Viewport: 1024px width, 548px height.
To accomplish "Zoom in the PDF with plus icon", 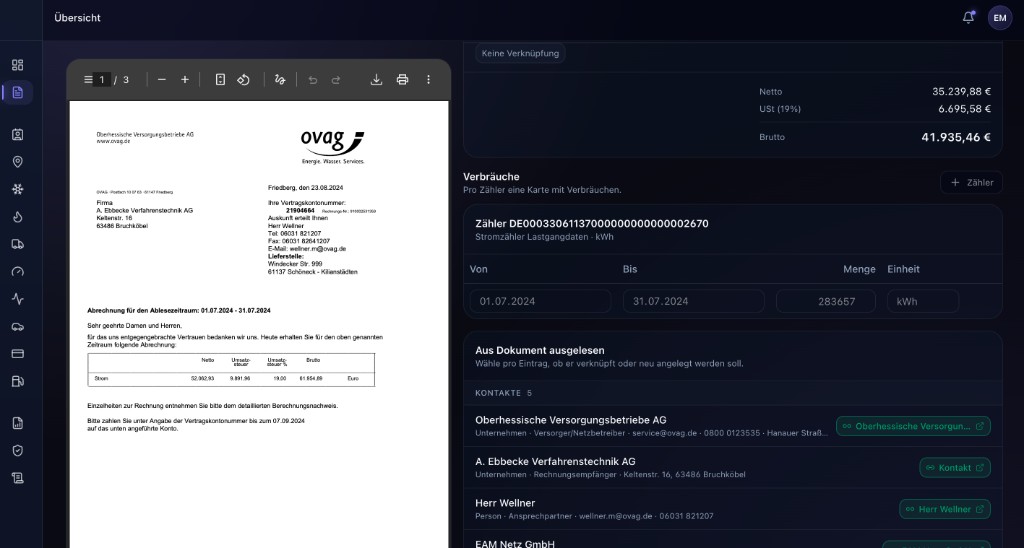I will (x=185, y=80).
